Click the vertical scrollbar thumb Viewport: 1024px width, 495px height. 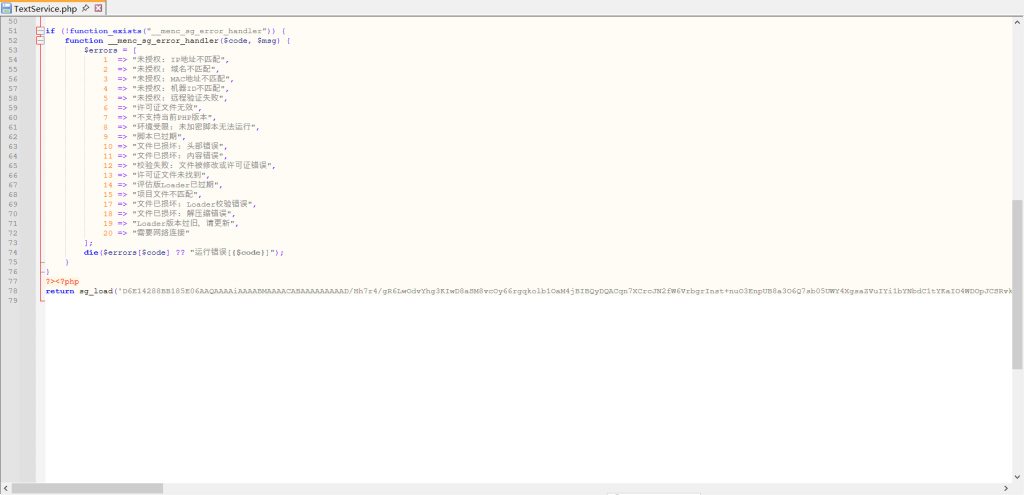tap(1018, 284)
